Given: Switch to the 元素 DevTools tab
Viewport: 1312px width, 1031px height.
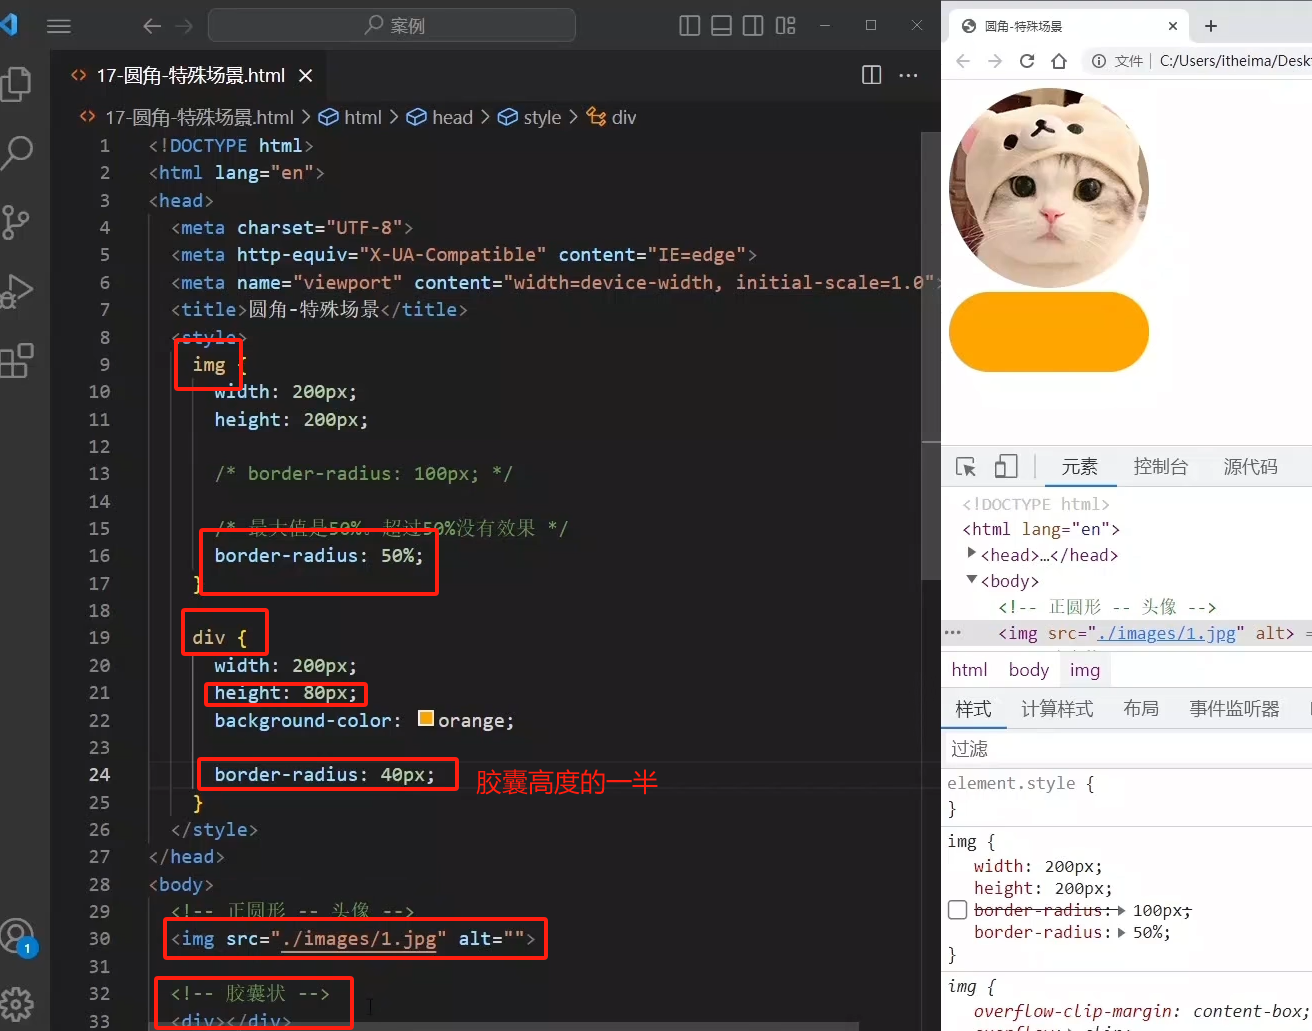Looking at the screenshot, I should coord(1080,467).
